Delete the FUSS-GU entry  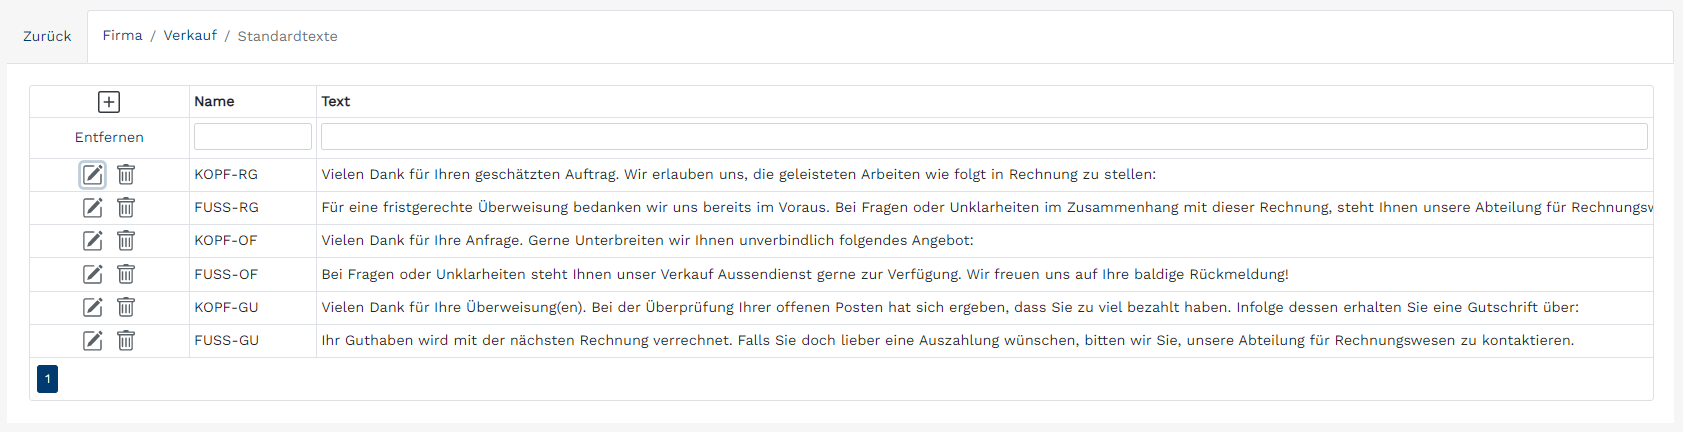pyautogui.click(x=126, y=341)
